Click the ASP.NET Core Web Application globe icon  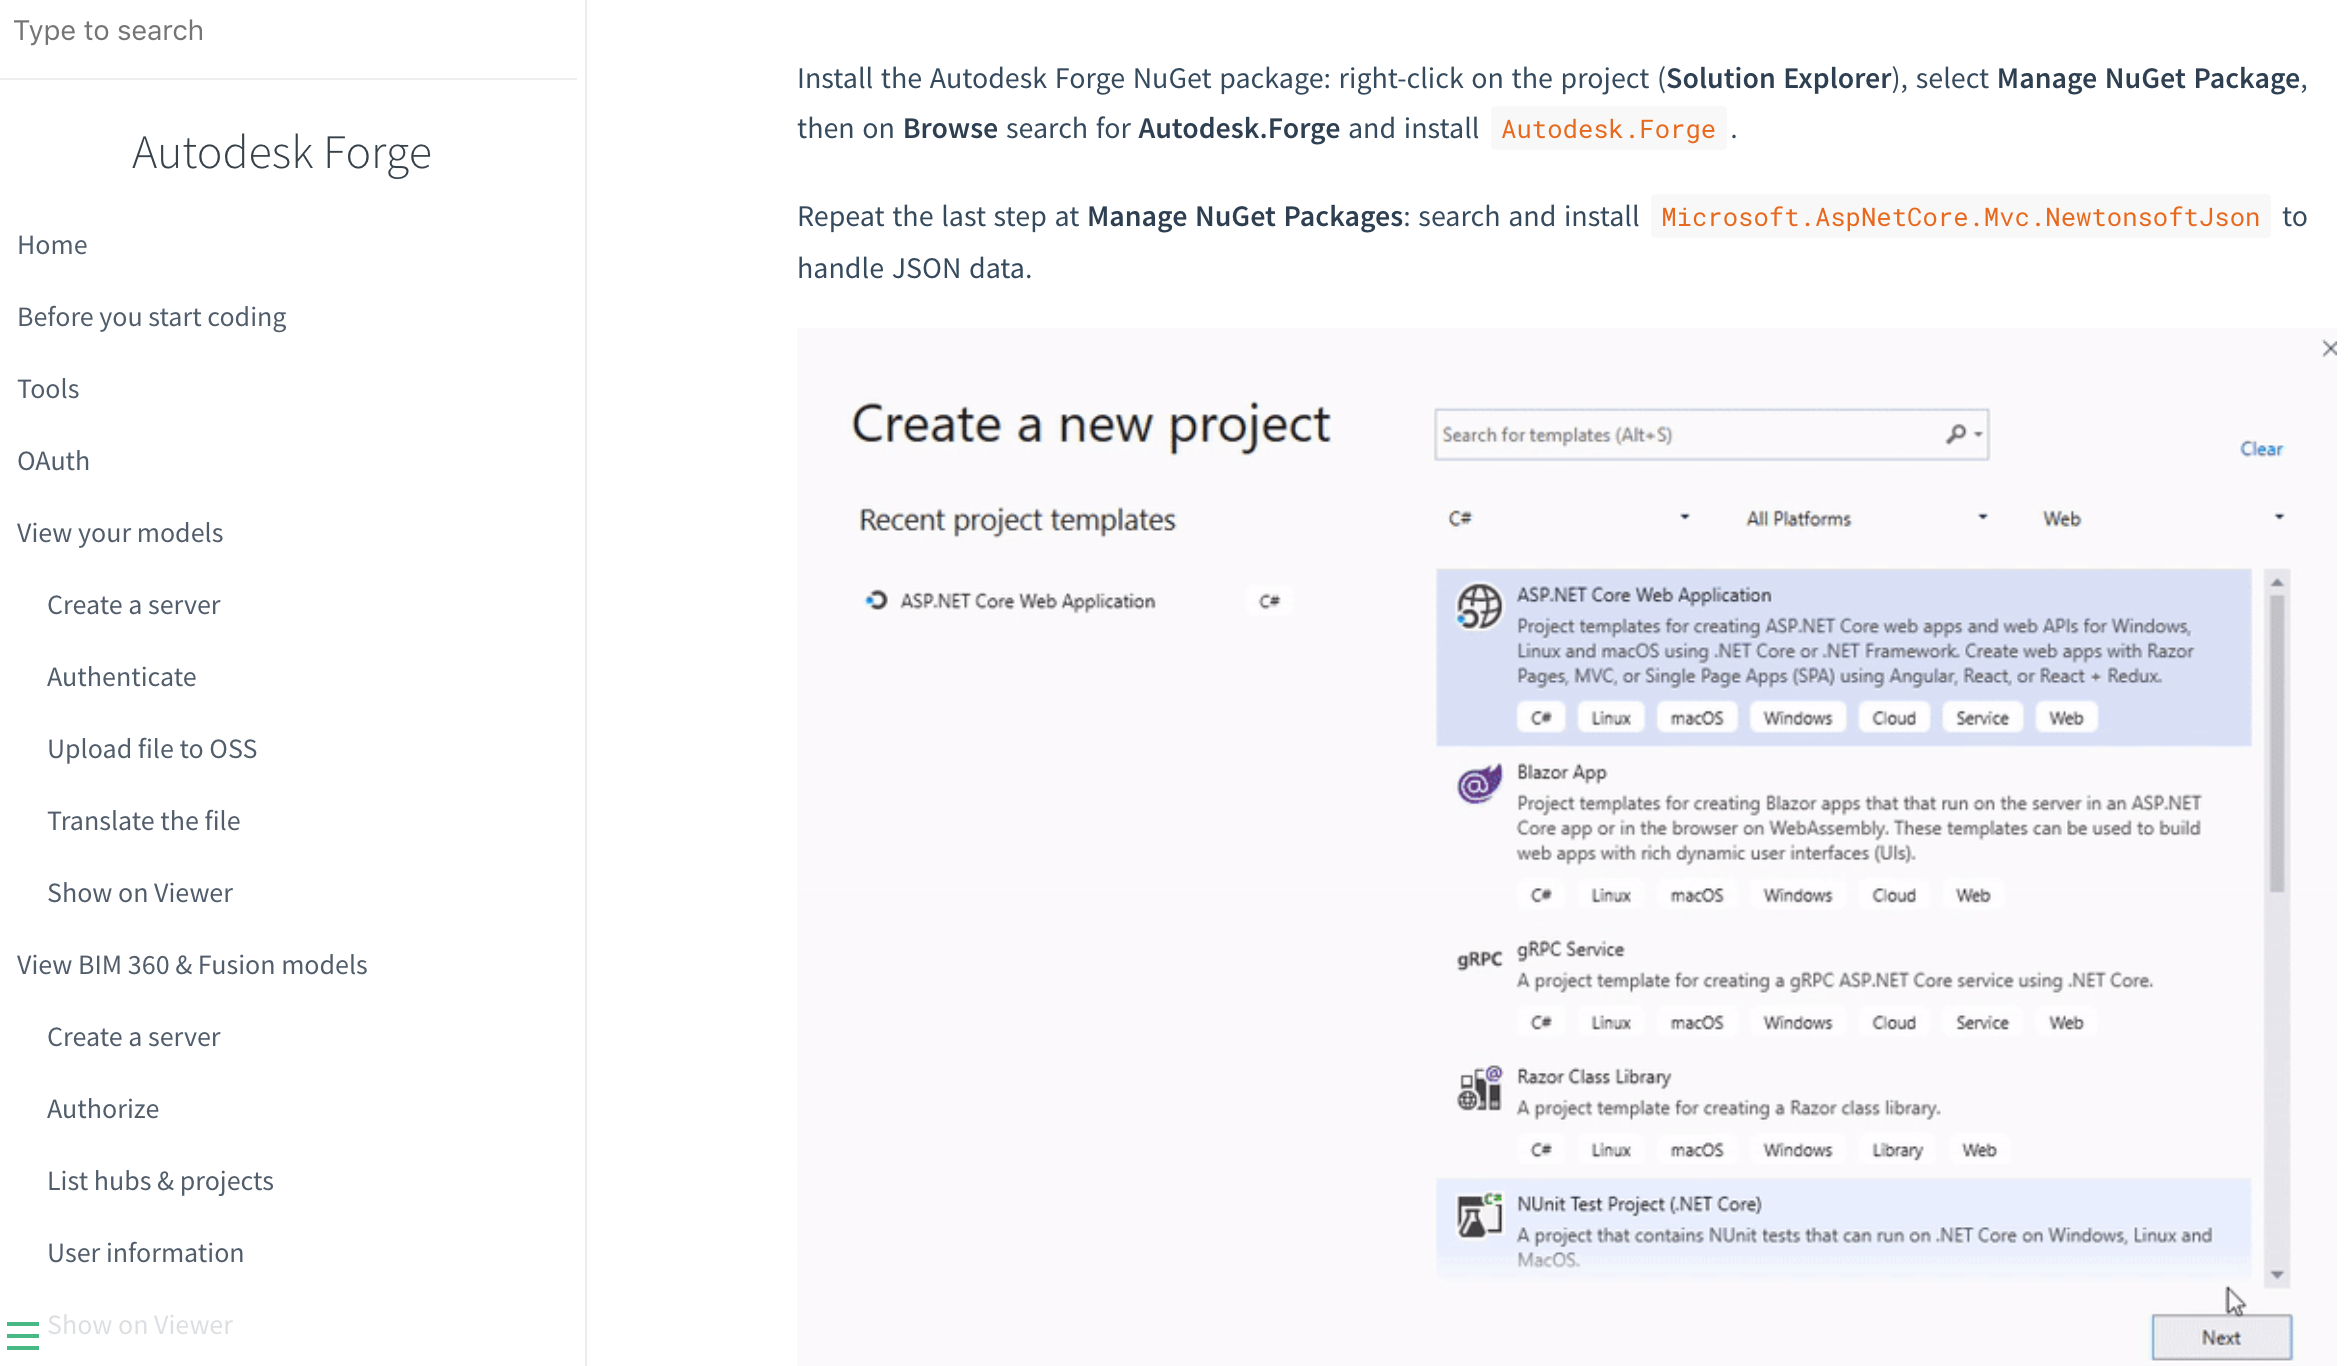coord(1478,606)
